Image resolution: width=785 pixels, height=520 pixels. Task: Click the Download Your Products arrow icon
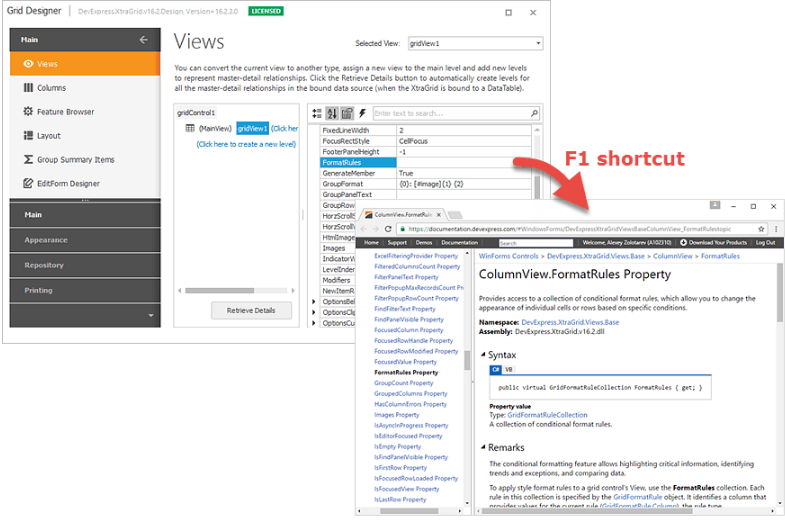tap(683, 243)
